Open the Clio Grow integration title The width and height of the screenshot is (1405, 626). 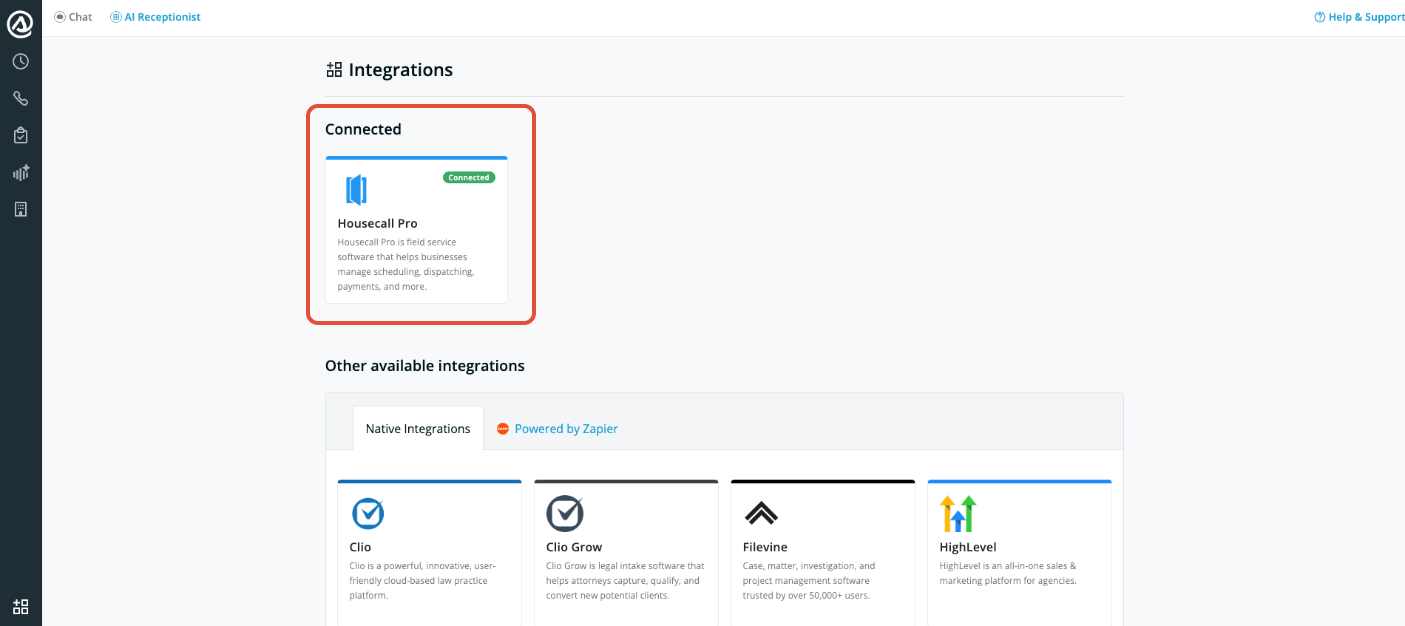pos(574,547)
